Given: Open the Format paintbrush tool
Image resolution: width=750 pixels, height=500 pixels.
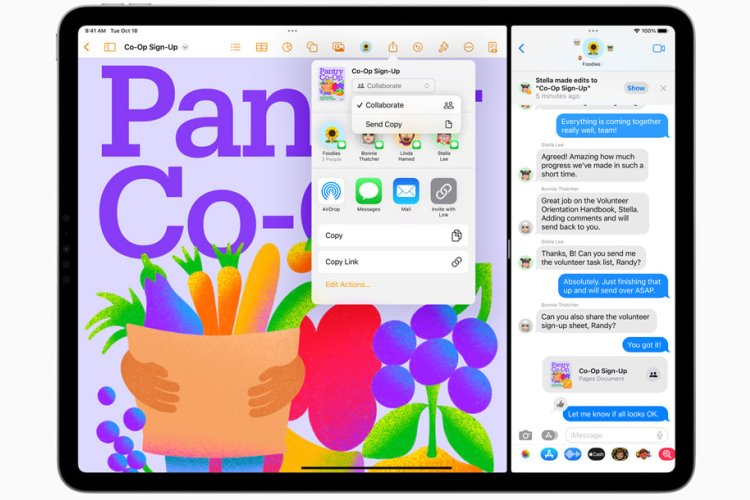Looking at the screenshot, I should coord(442,47).
